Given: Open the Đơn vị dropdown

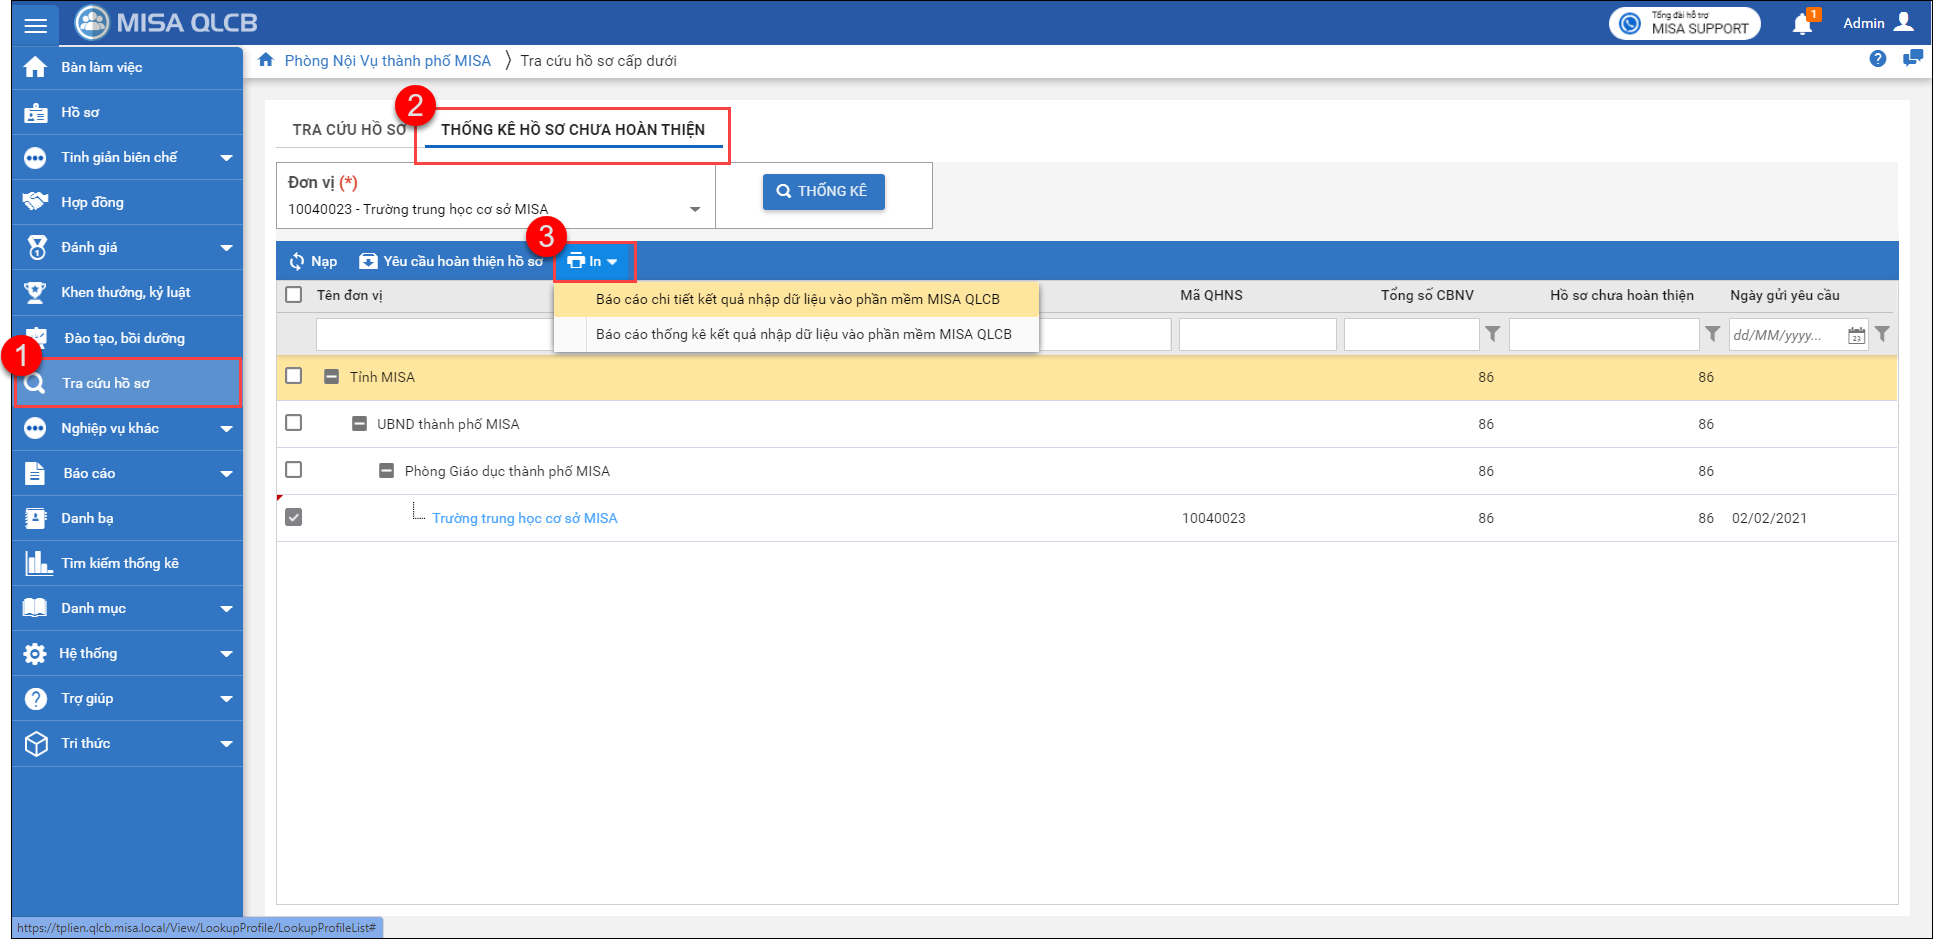Looking at the screenshot, I should 694,209.
